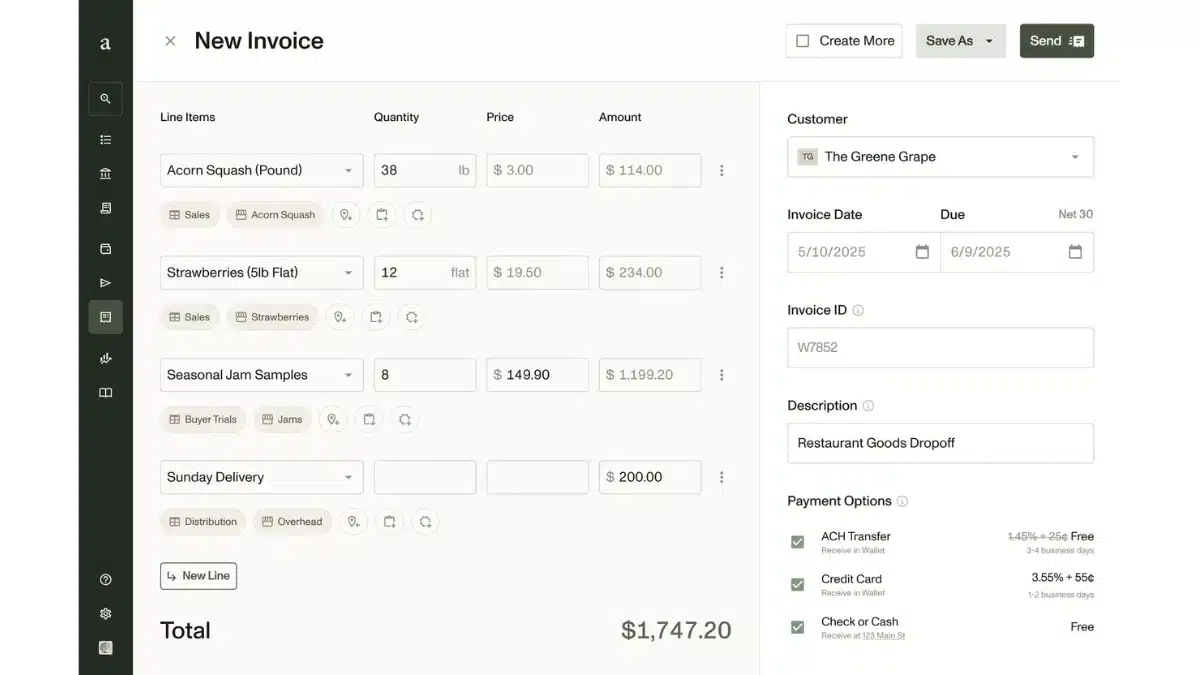Image resolution: width=1200 pixels, height=675 pixels.
Task: Open the 123 Main St link
Action: point(884,636)
